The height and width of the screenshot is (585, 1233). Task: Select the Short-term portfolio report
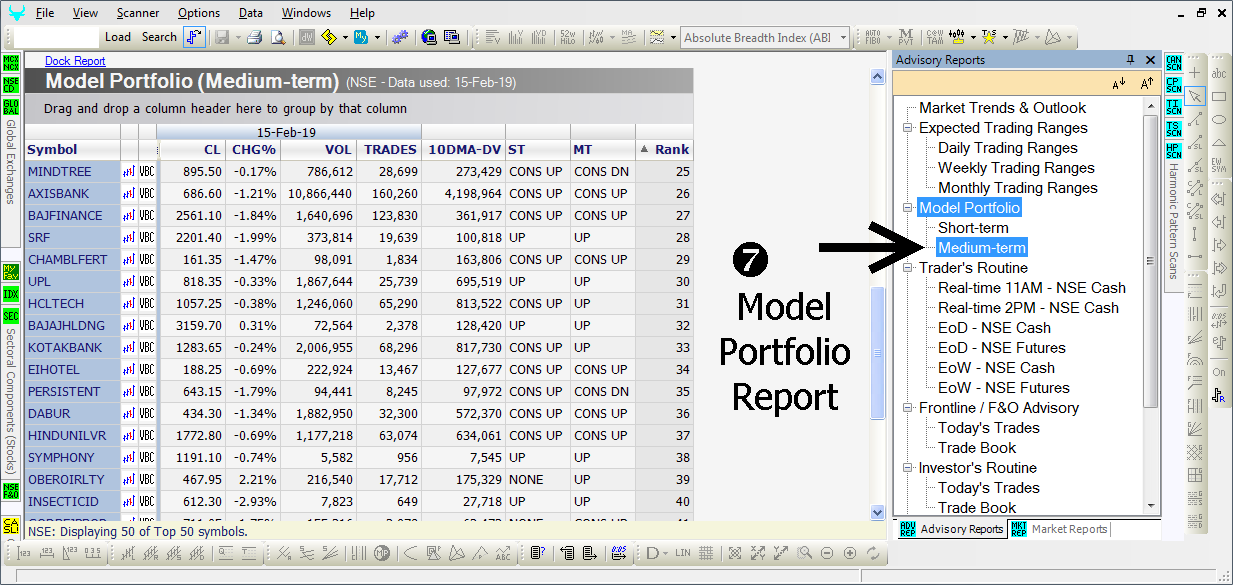coord(973,228)
